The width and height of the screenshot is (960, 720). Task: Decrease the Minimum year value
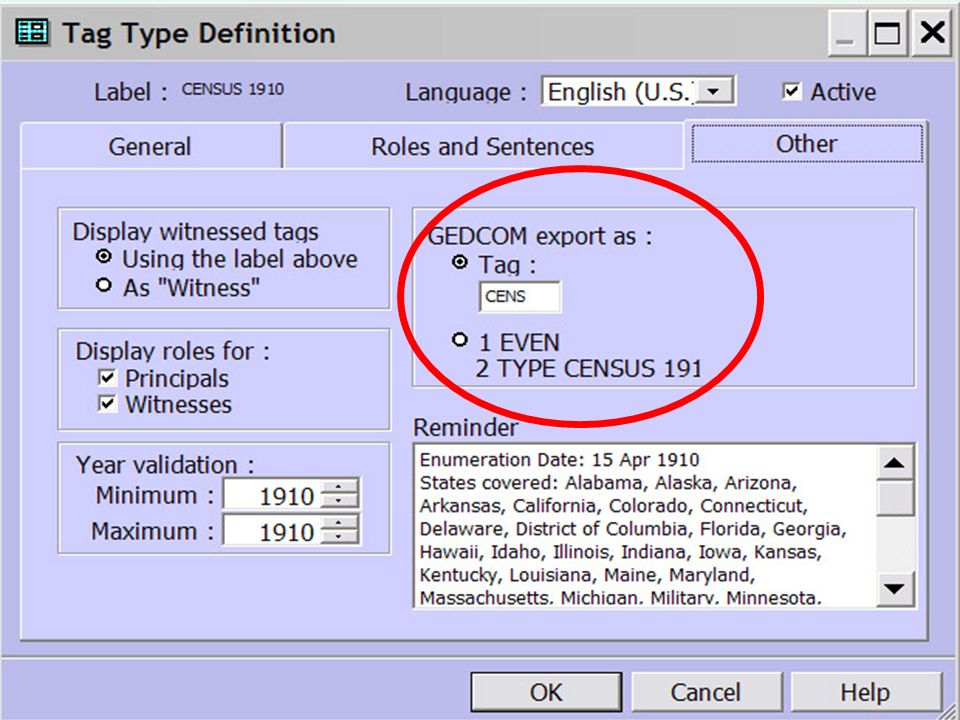(x=339, y=501)
